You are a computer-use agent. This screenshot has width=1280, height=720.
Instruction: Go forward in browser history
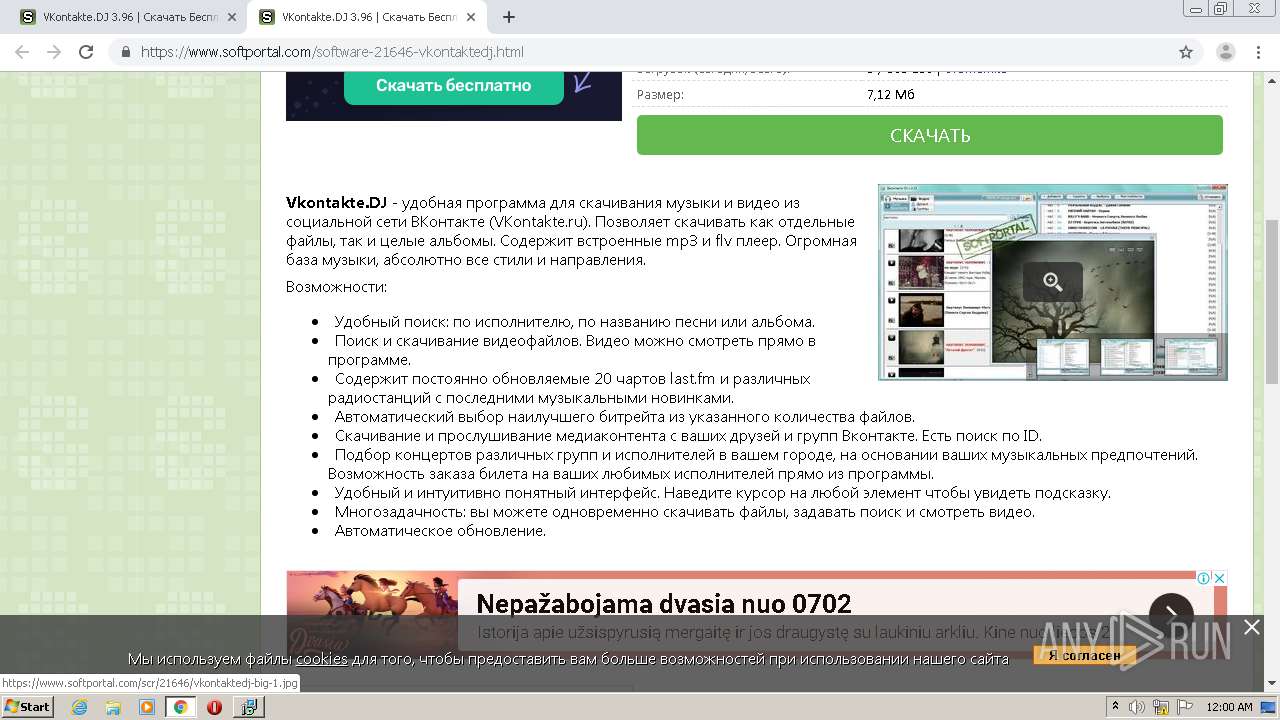click(x=54, y=52)
